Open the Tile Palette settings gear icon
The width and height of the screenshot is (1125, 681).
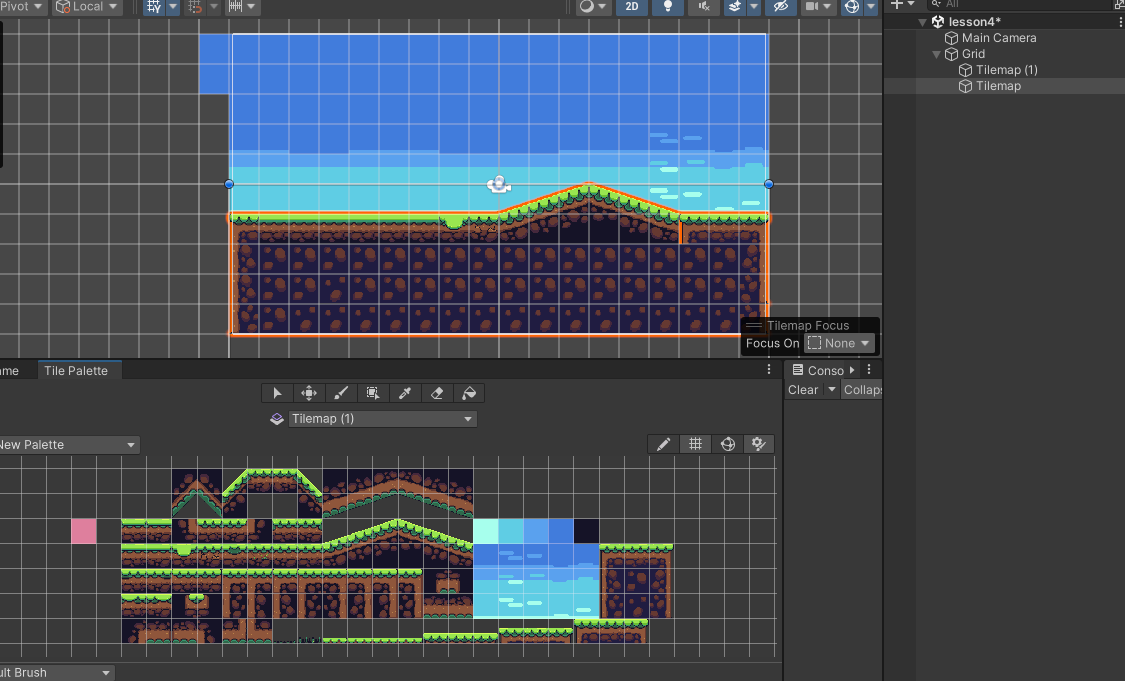pos(759,443)
